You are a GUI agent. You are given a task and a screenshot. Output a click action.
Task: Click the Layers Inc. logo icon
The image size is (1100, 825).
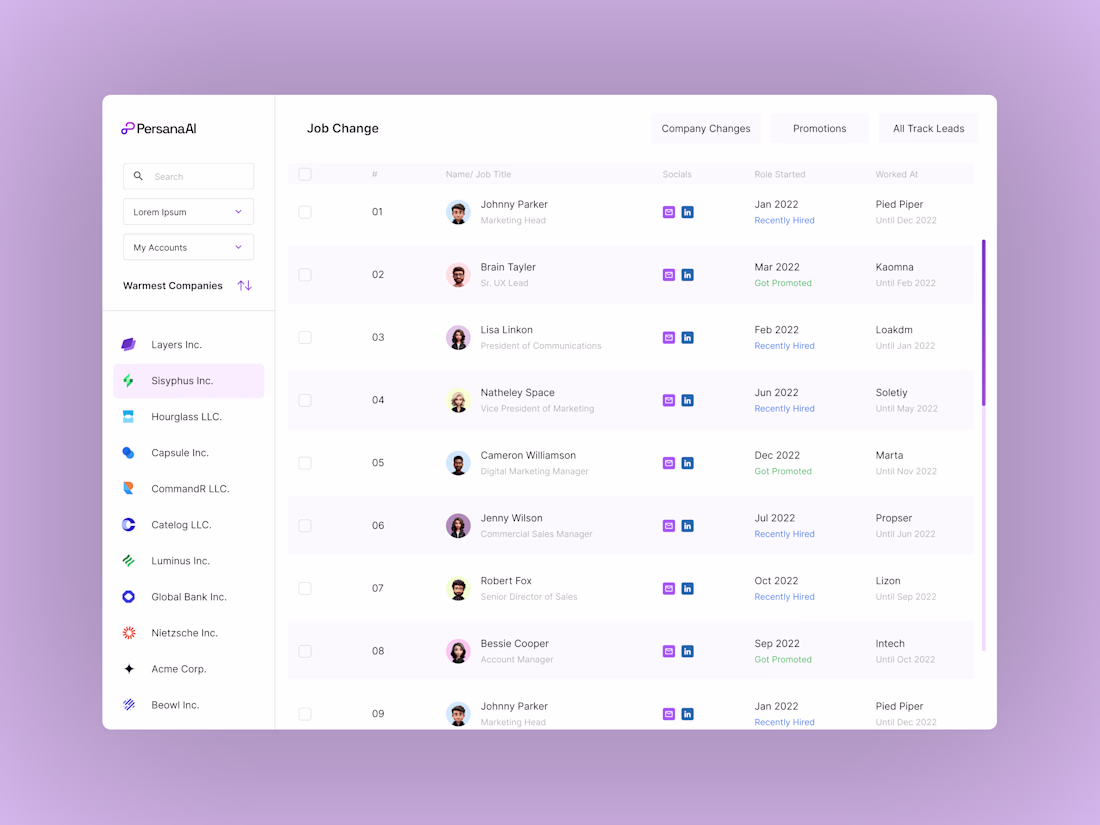128,344
